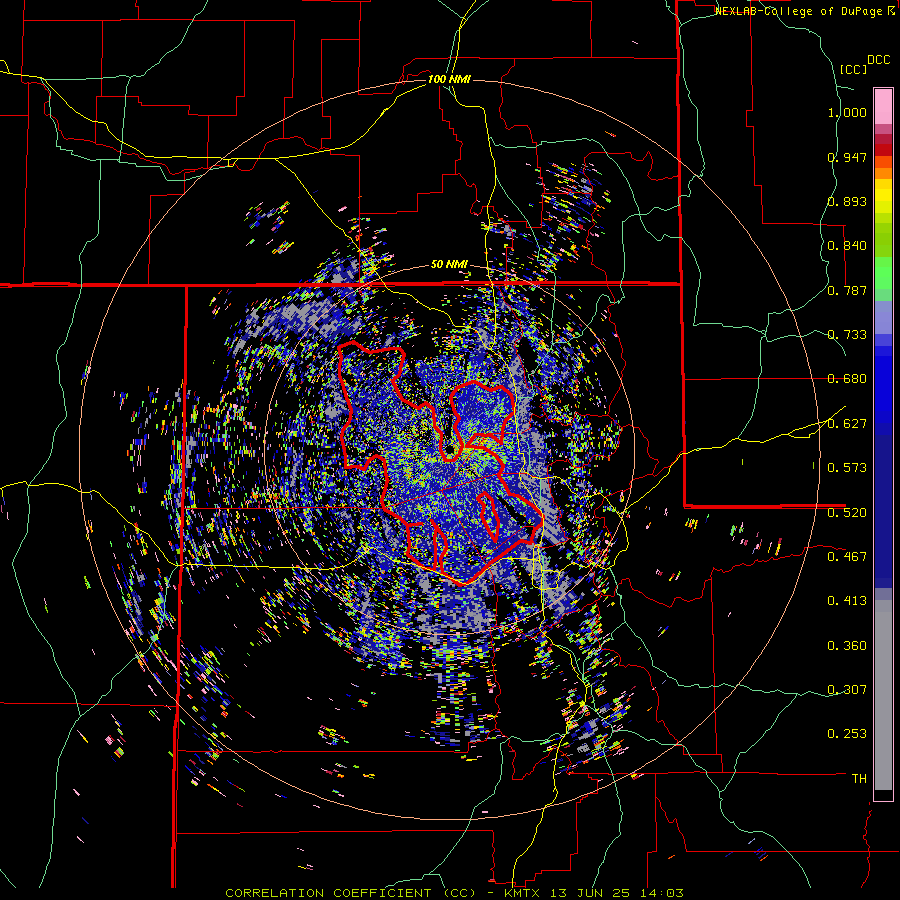
Task: Click the 0.360 legend value
Action: click(x=847, y=646)
